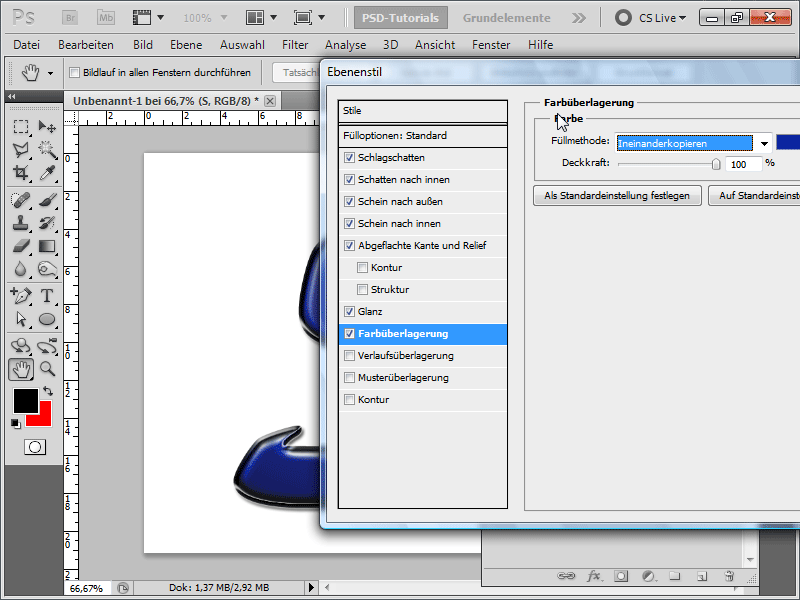
Task: Select the Path Selection tool
Action: pos(20,319)
